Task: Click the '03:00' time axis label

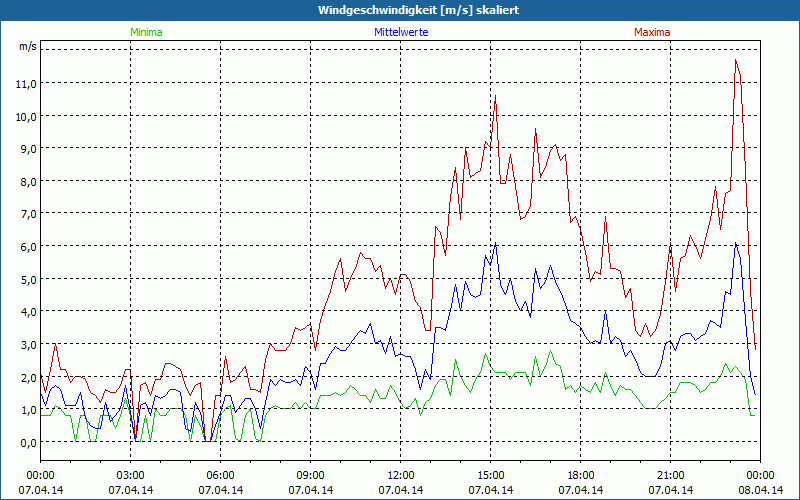Action: click(131, 476)
